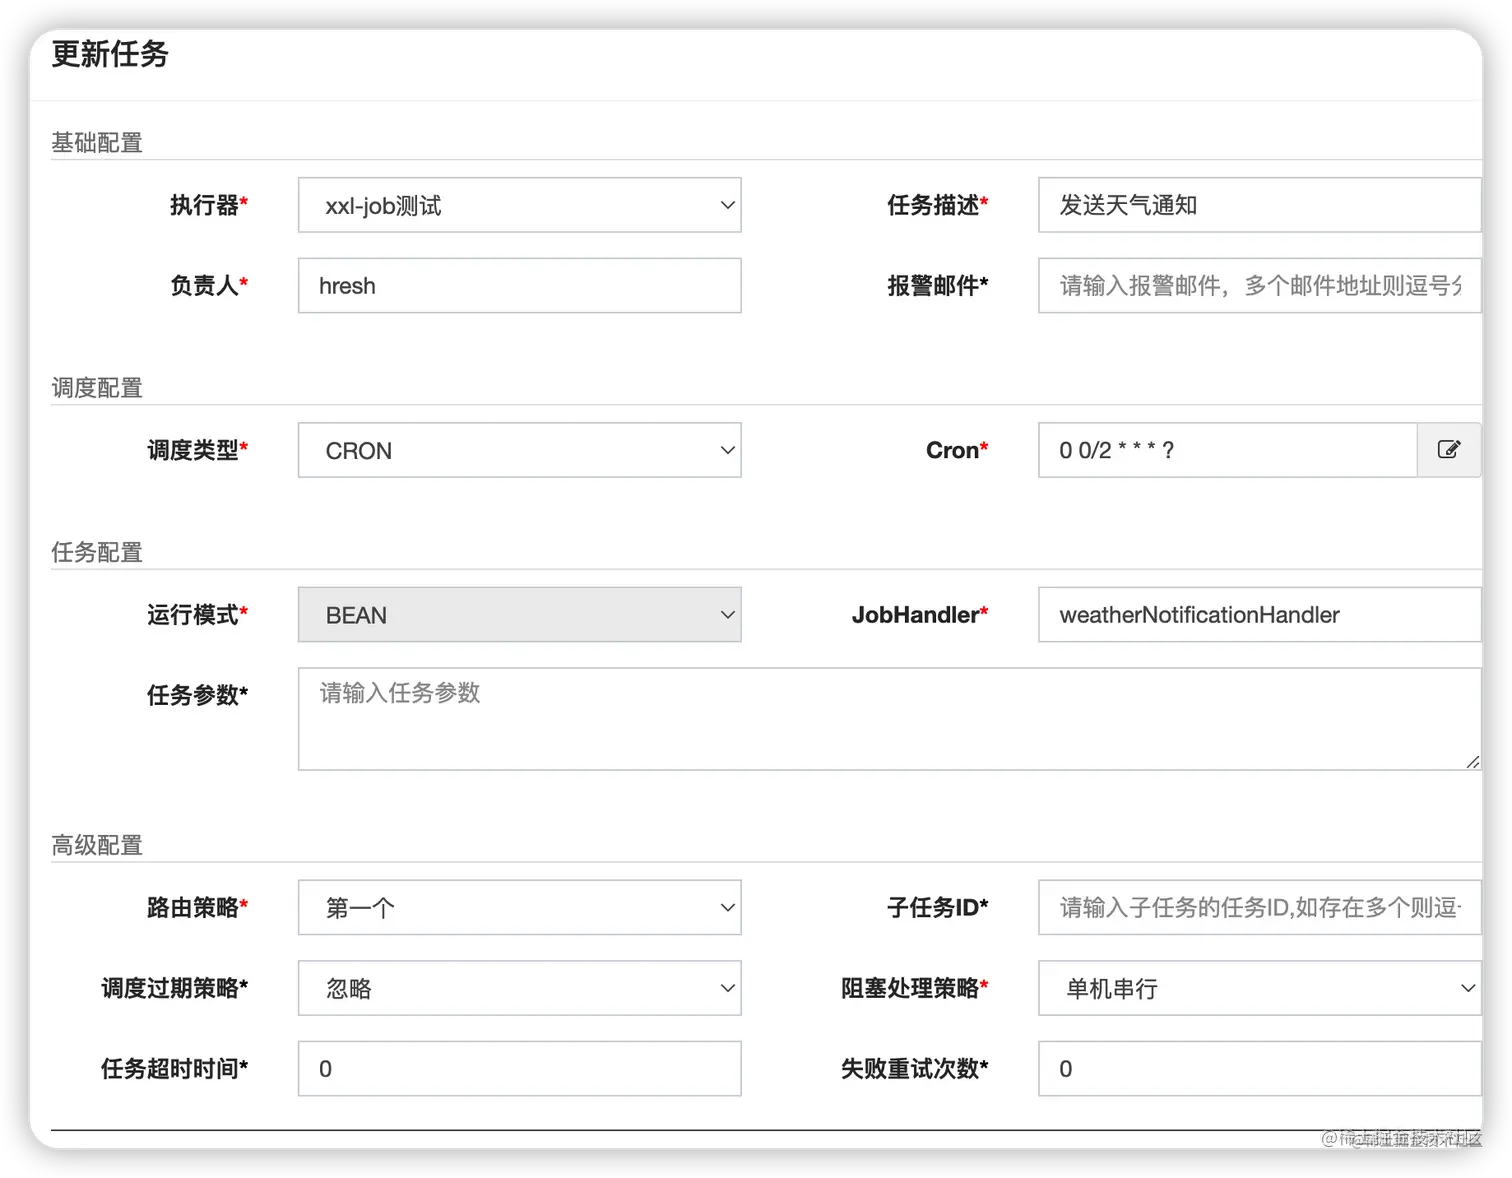Focus the 子任务ID input field
The width and height of the screenshot is (1512, 1178).
click(1259, 907)
